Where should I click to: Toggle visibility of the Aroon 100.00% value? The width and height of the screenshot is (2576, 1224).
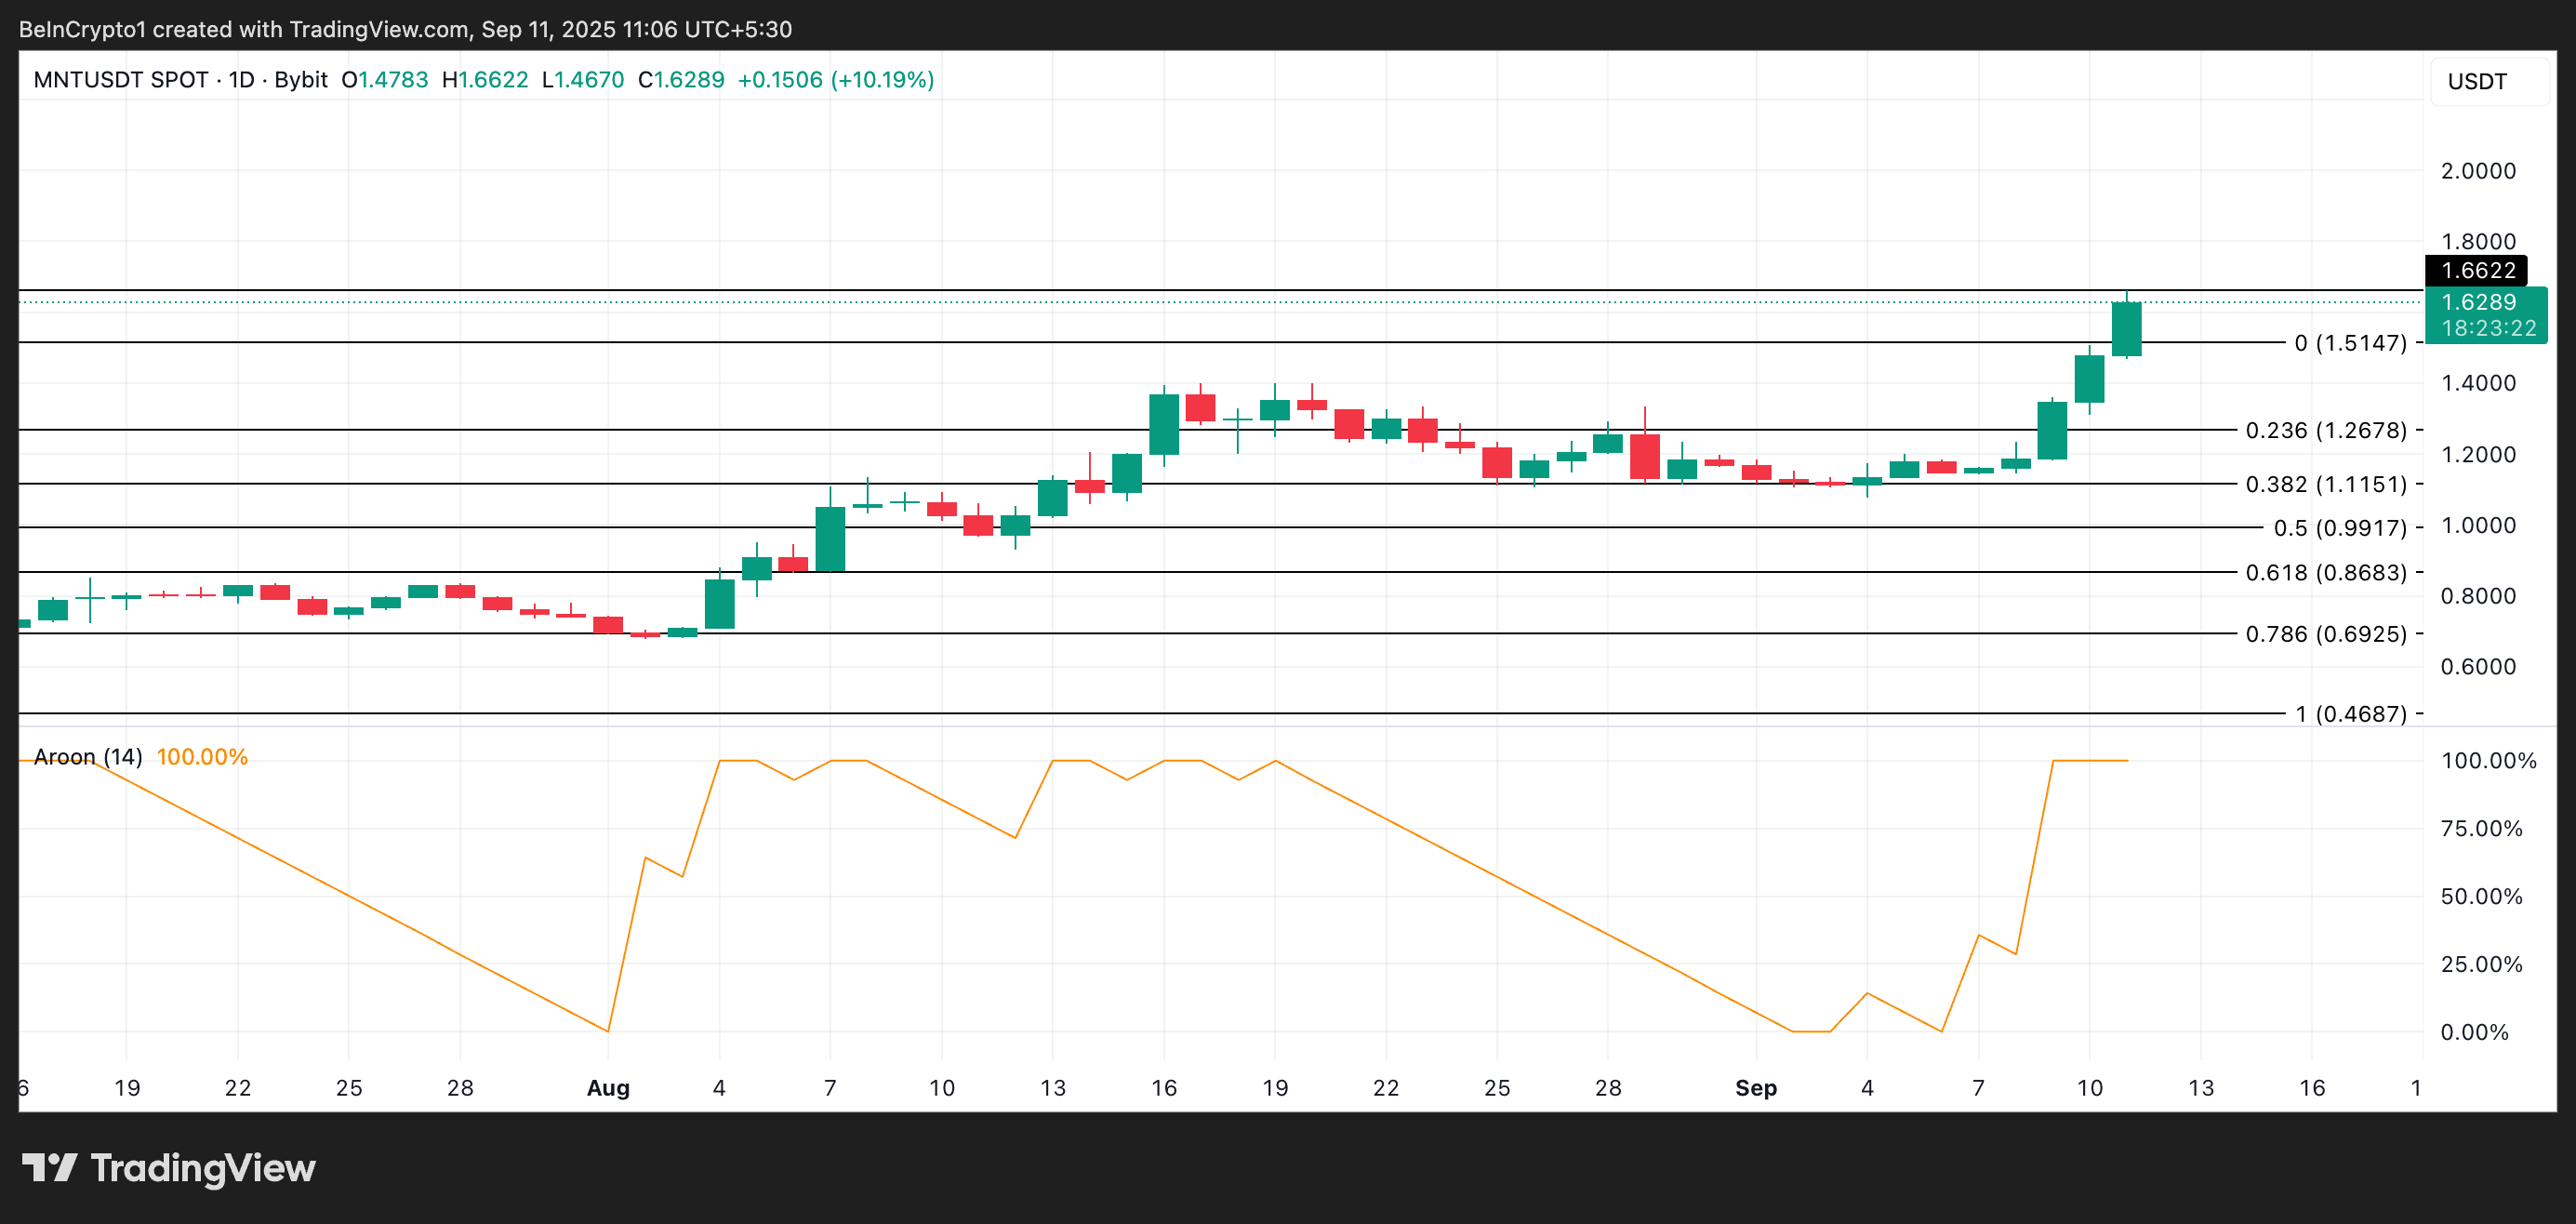point(203,757)
